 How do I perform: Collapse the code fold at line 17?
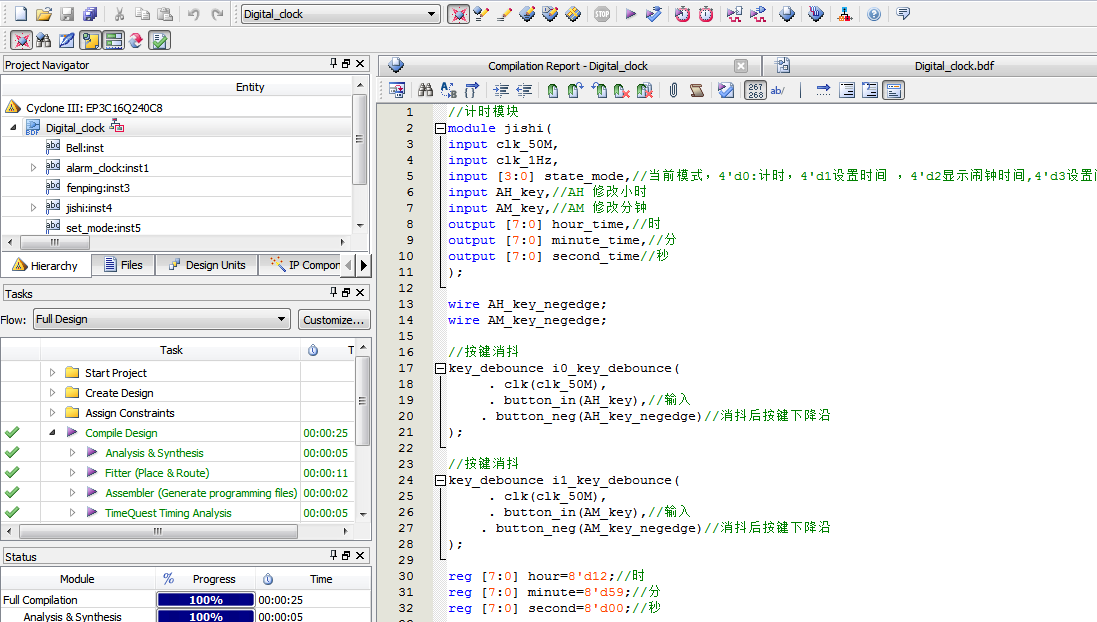440,369
